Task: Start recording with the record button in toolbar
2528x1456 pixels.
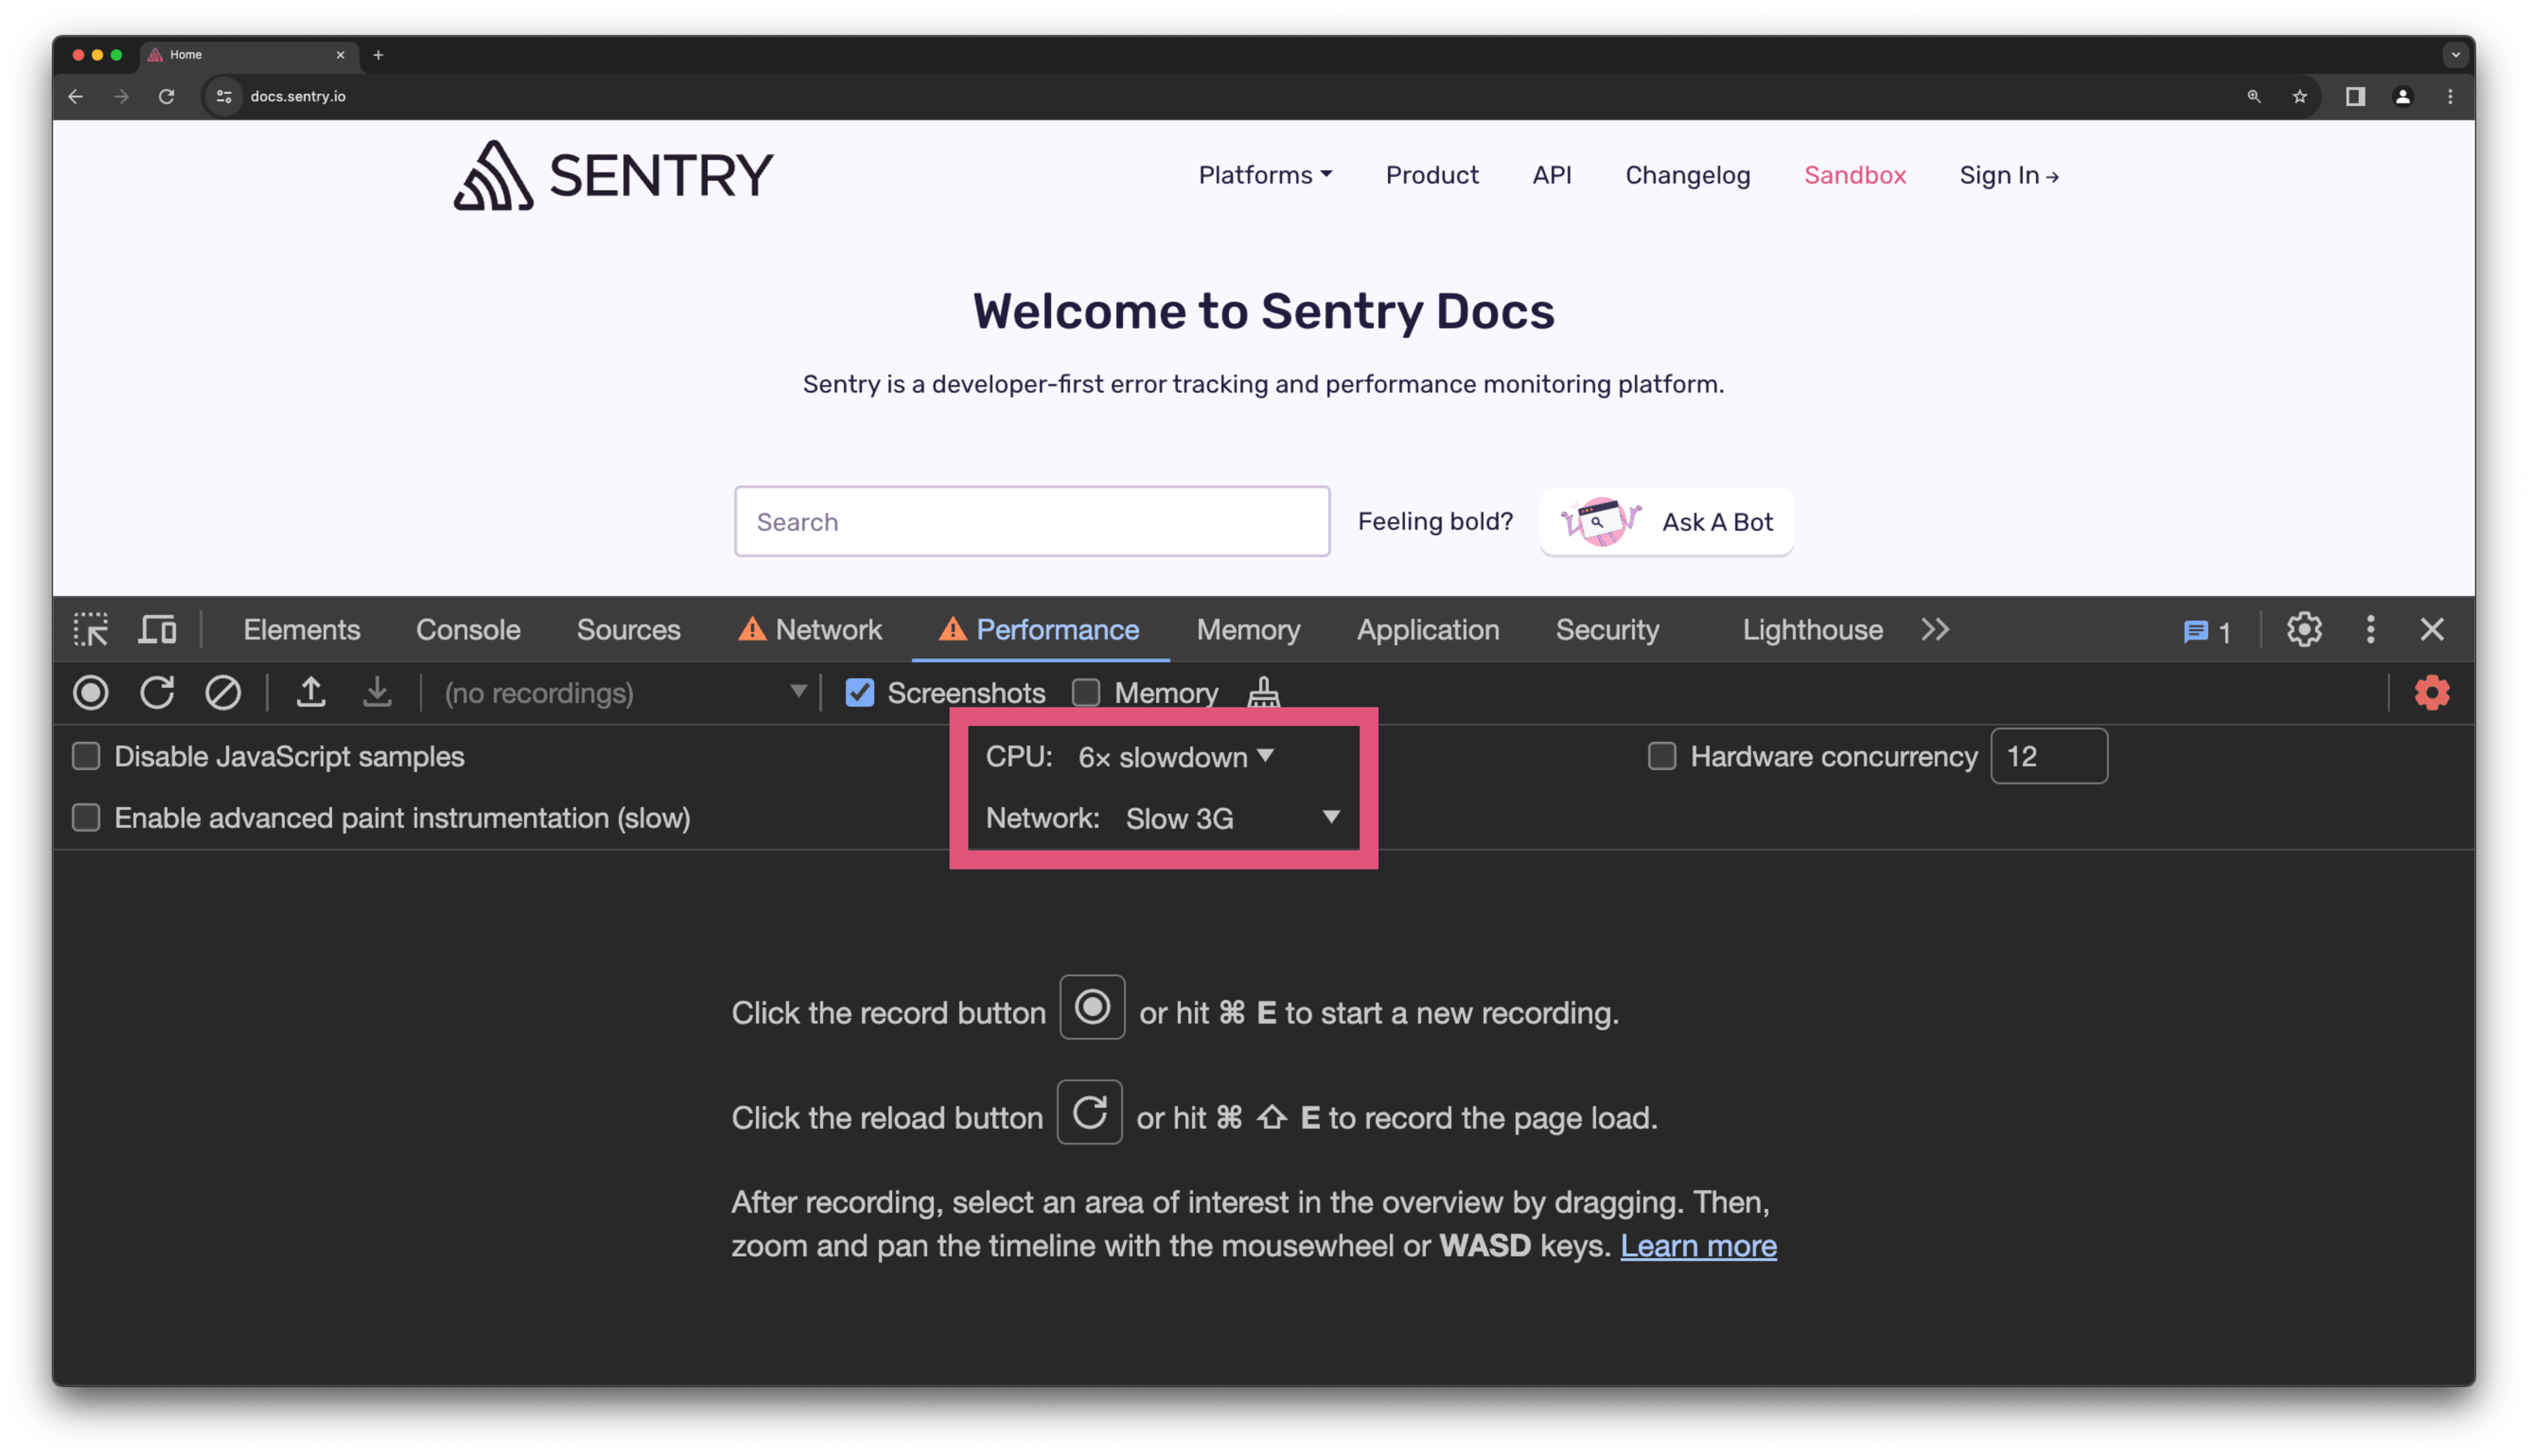Action: click(91, 693)
